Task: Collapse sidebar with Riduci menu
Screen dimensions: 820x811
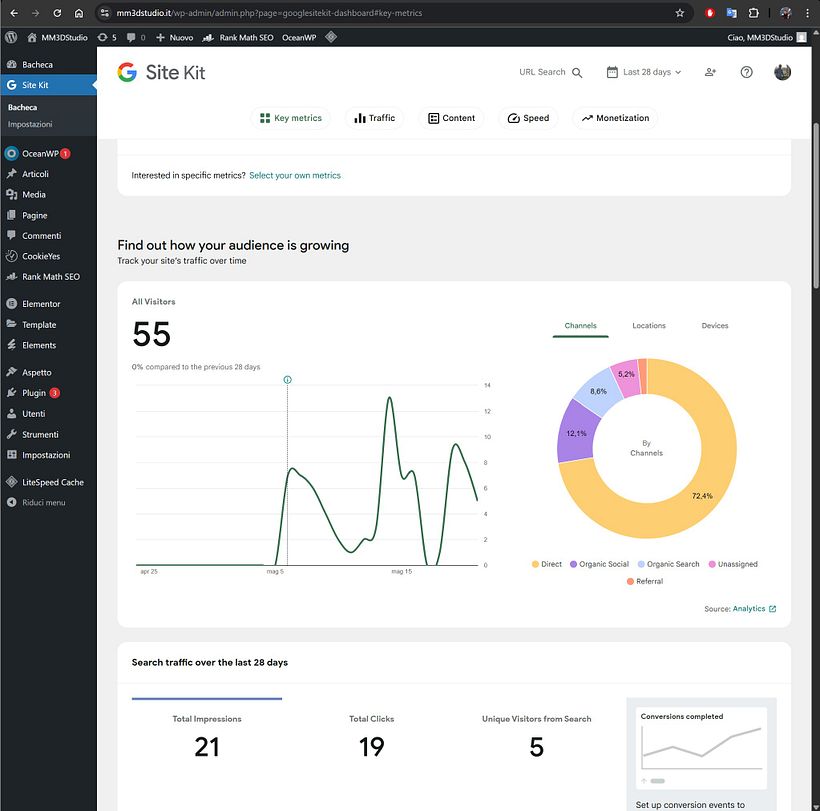Action: click(48, 502)
